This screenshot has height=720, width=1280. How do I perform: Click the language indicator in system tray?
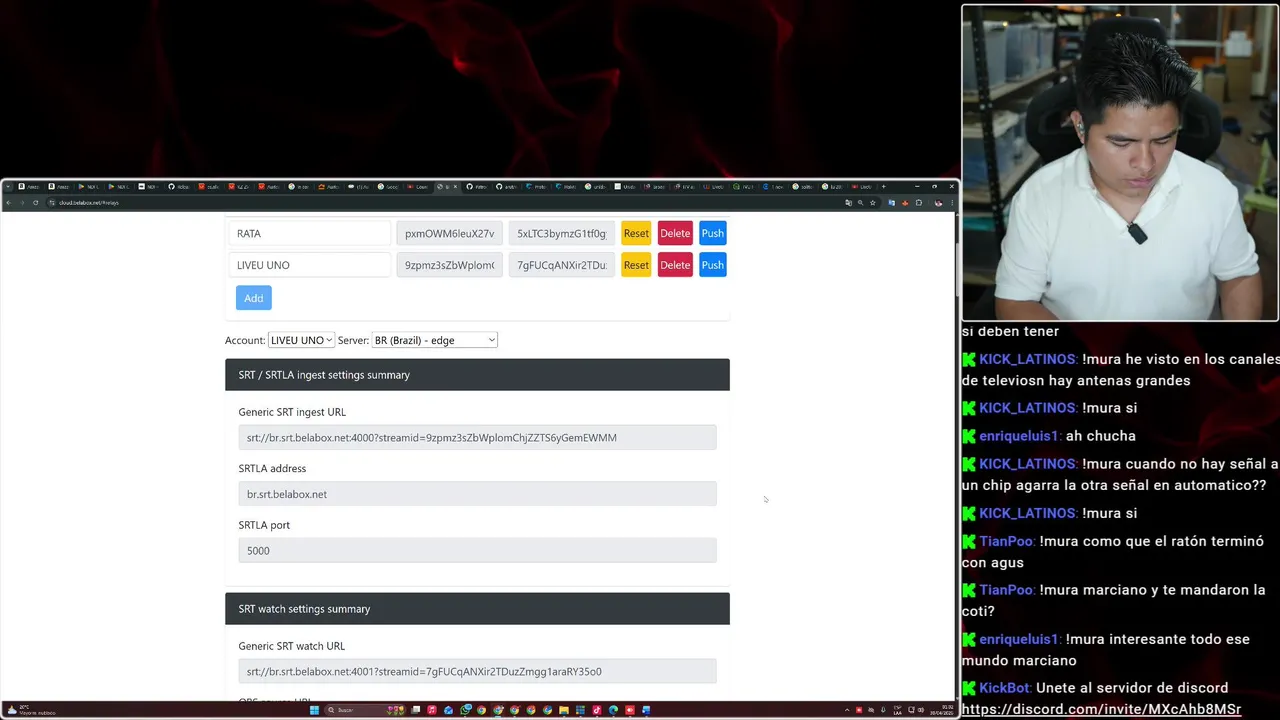pos(898,710)
